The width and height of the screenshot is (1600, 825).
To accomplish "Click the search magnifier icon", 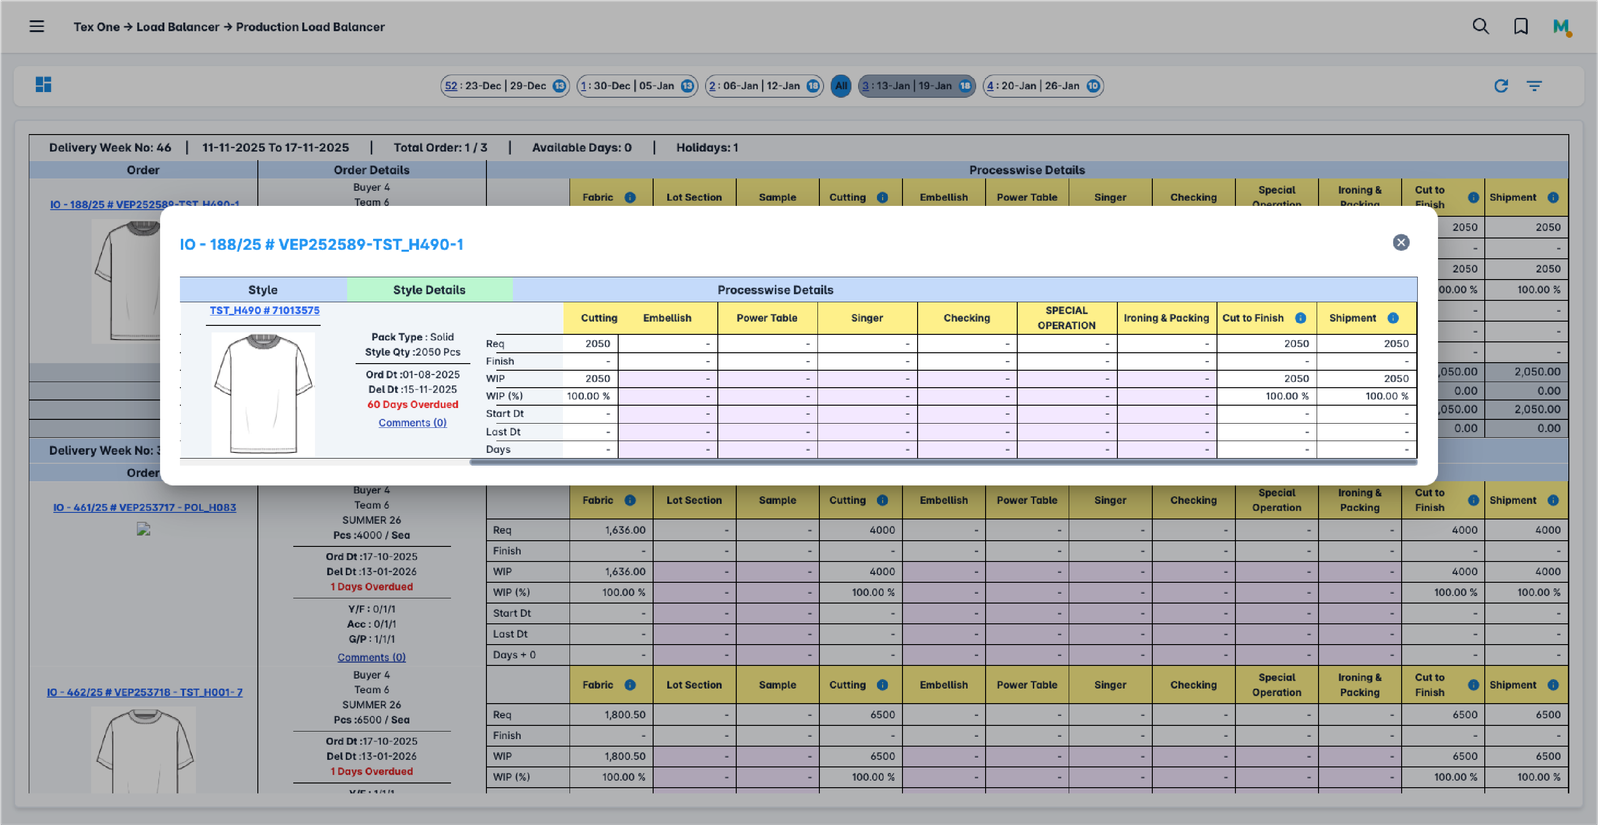I will click(x=1481, y=27).
